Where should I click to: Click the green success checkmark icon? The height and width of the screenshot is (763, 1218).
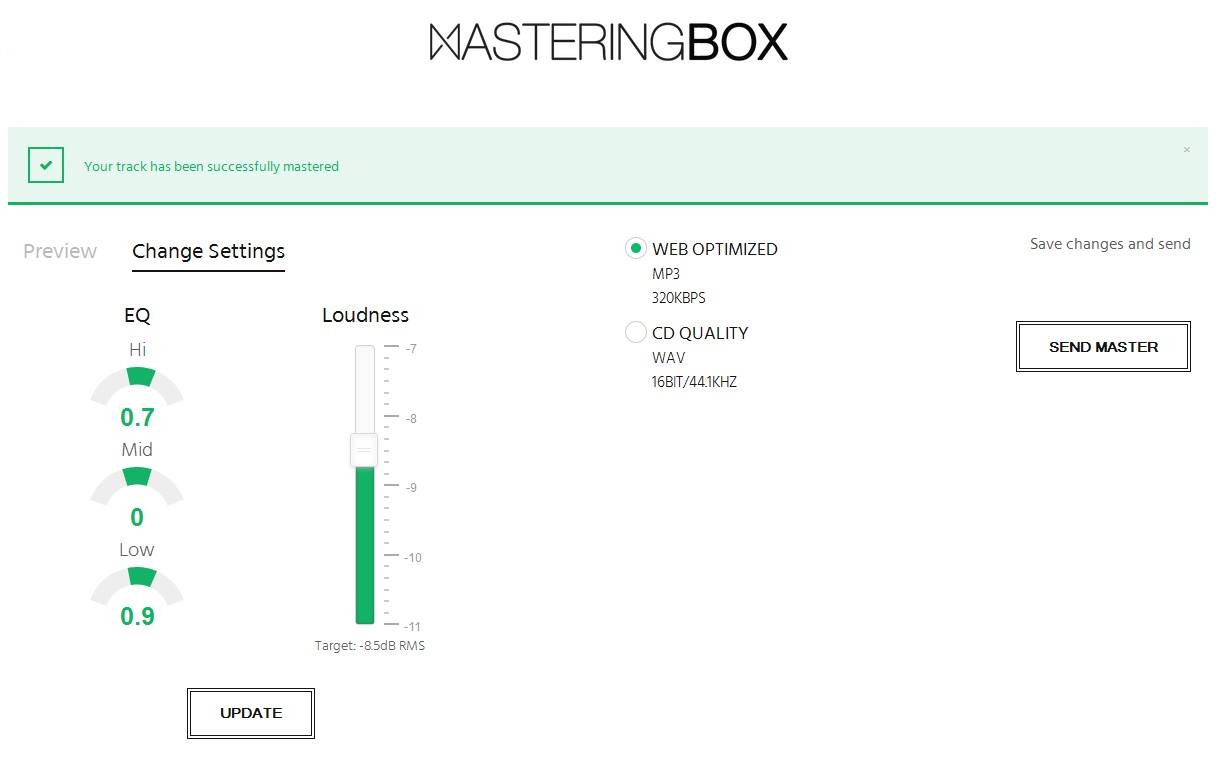tap(45, 165)
